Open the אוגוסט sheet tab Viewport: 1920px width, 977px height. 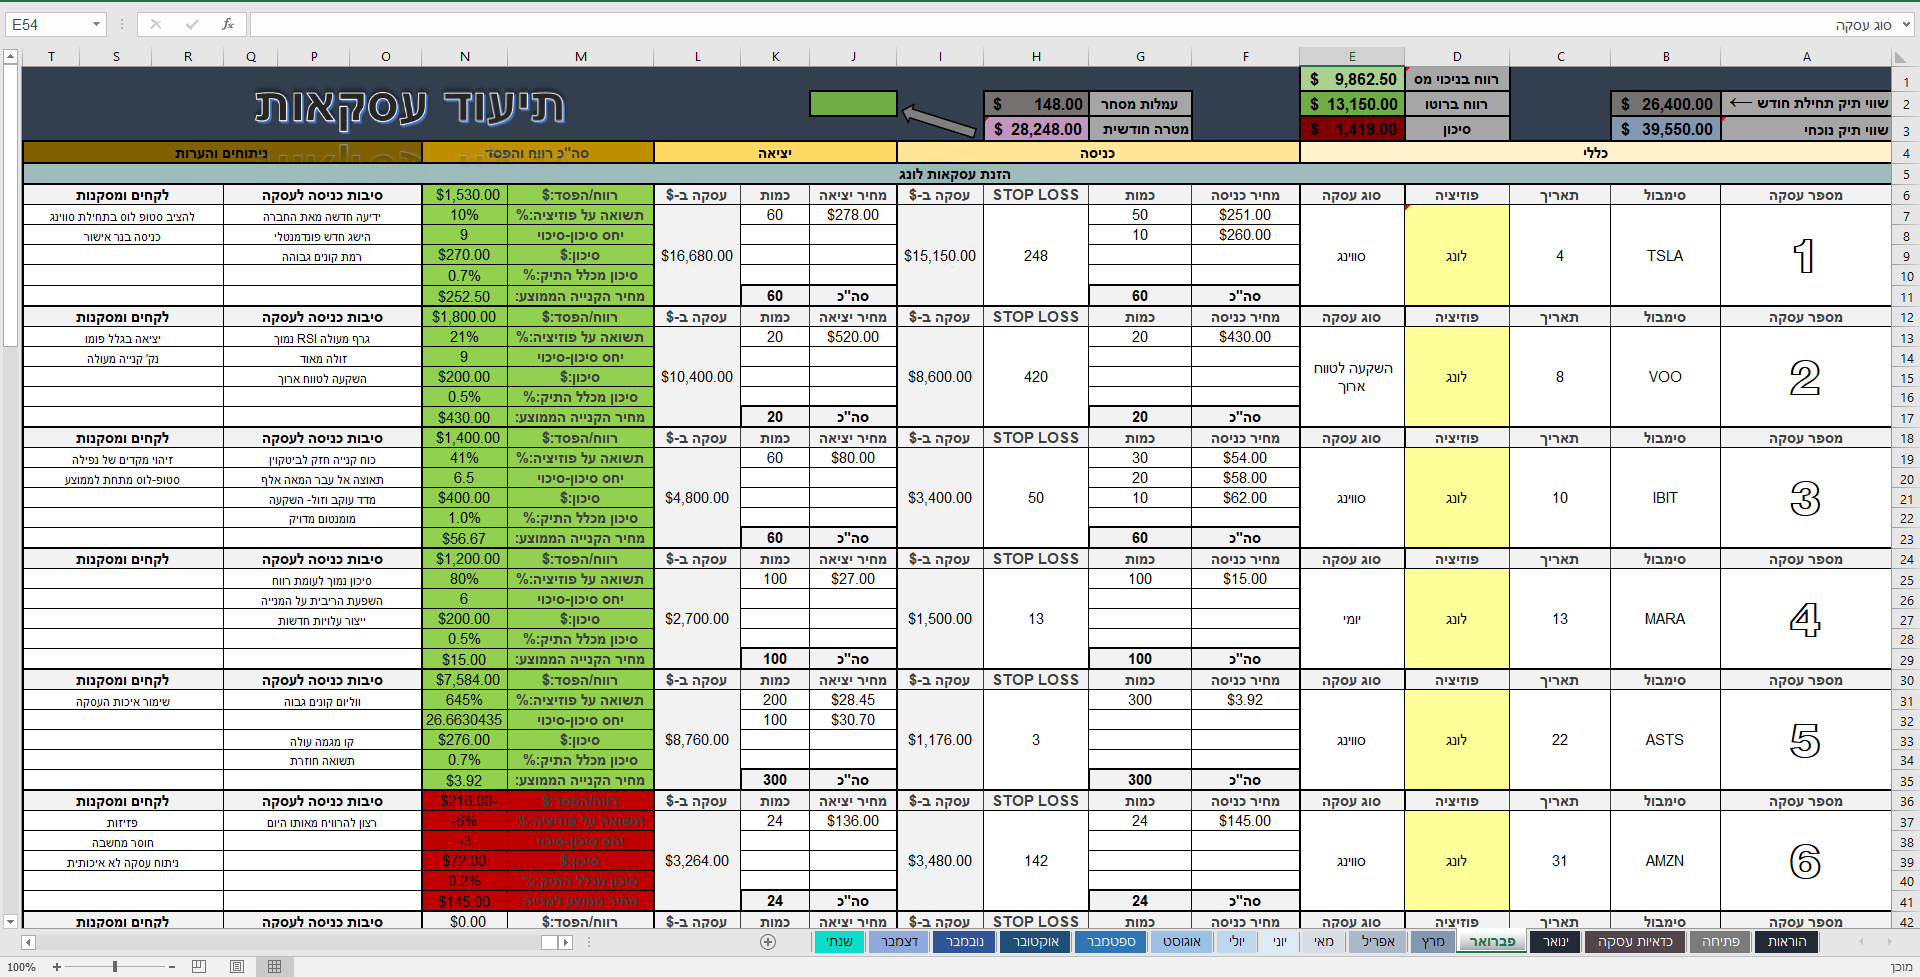pos(1182,942)
